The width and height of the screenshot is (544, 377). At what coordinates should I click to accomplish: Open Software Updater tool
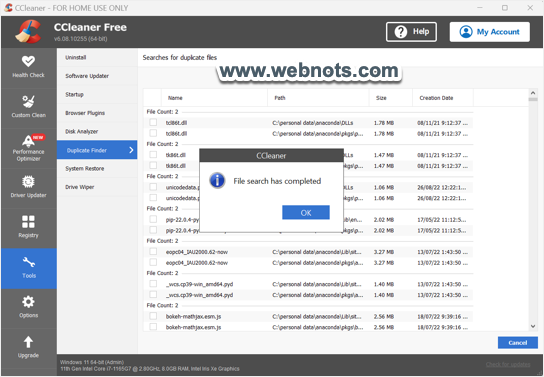pyautogui.click(x=97, y=76)
